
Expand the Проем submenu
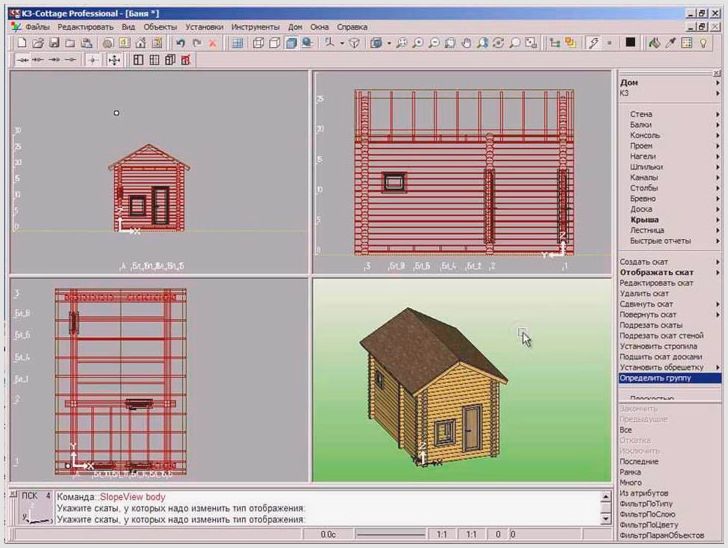tap(670, 146)
